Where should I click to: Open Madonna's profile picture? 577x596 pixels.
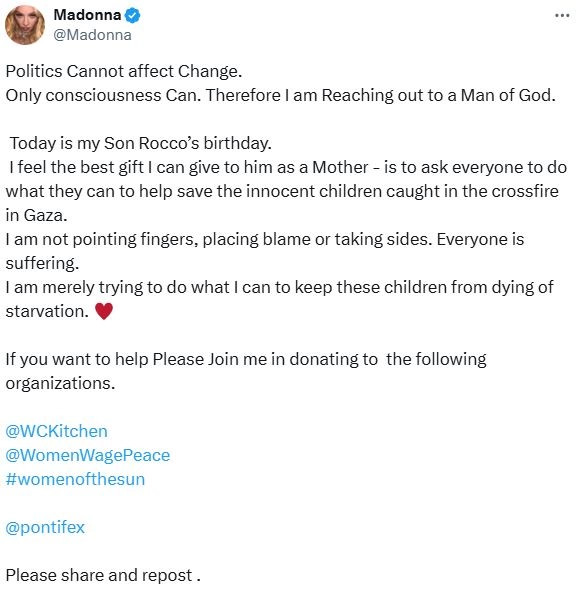point(25,25)
